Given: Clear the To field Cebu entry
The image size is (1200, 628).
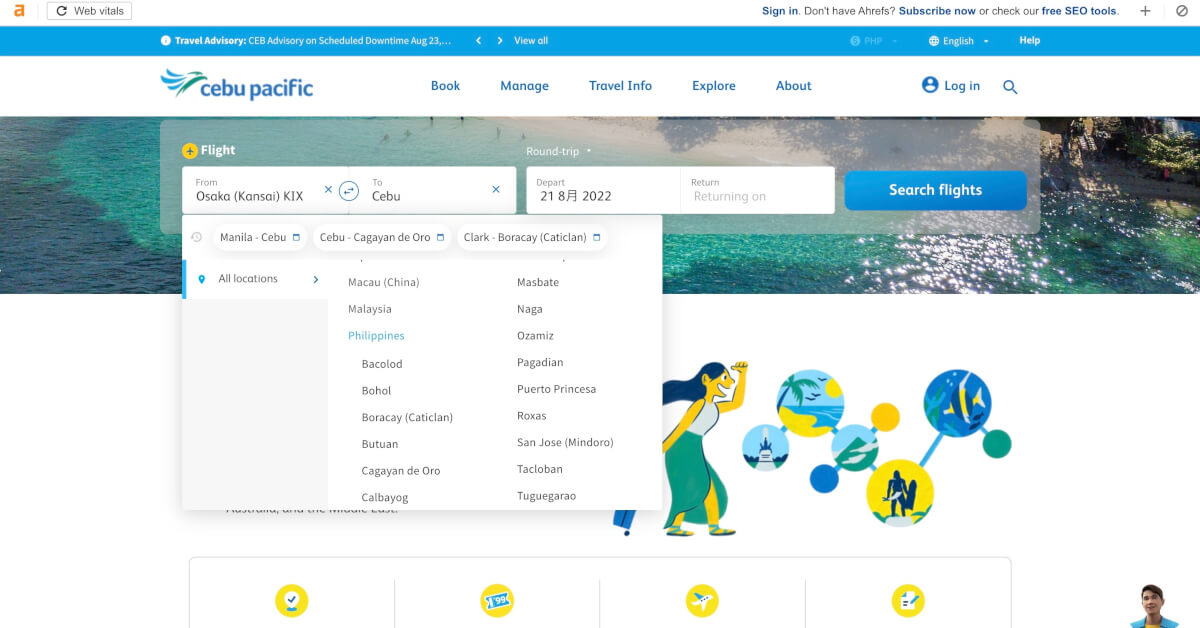Looking at the screenshot, I should pos(496,189).
